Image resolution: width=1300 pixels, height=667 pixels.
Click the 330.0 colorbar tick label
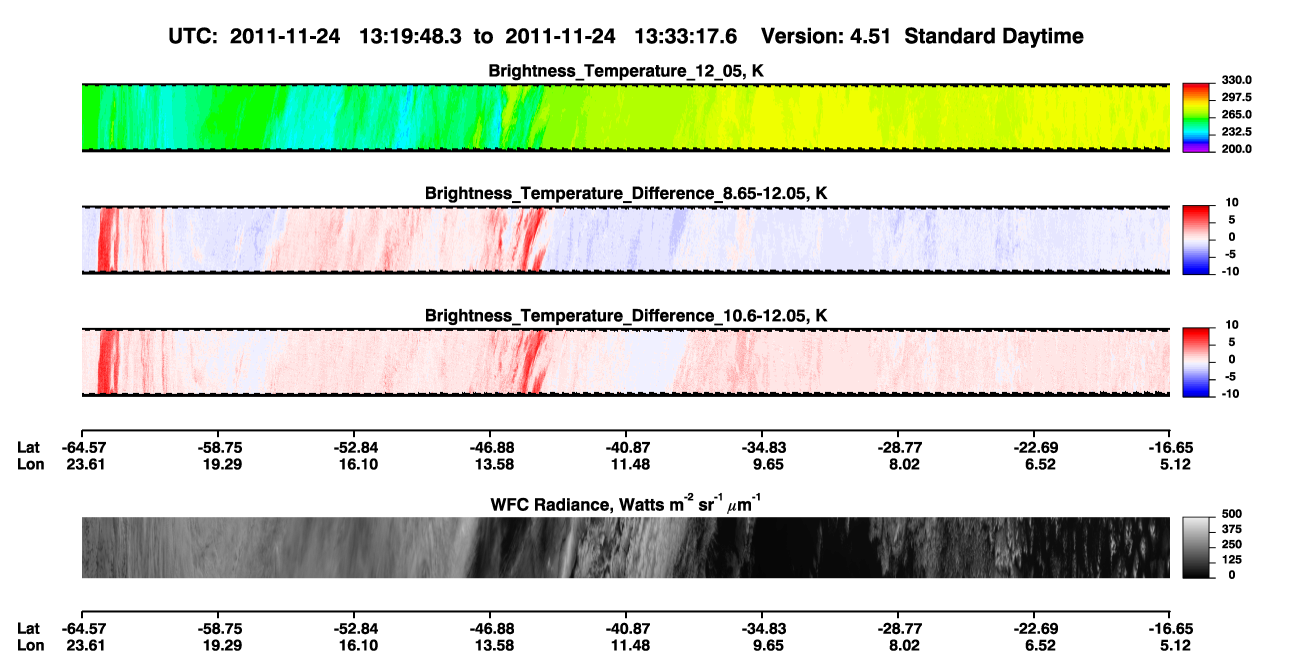(1236, 81)
